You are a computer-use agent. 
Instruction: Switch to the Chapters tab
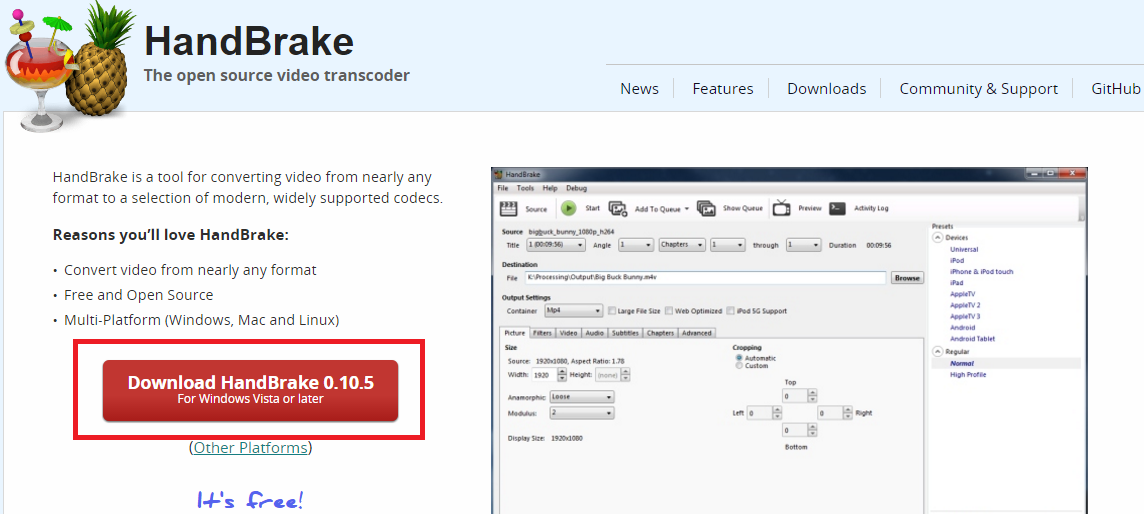[x=660, y=333]
